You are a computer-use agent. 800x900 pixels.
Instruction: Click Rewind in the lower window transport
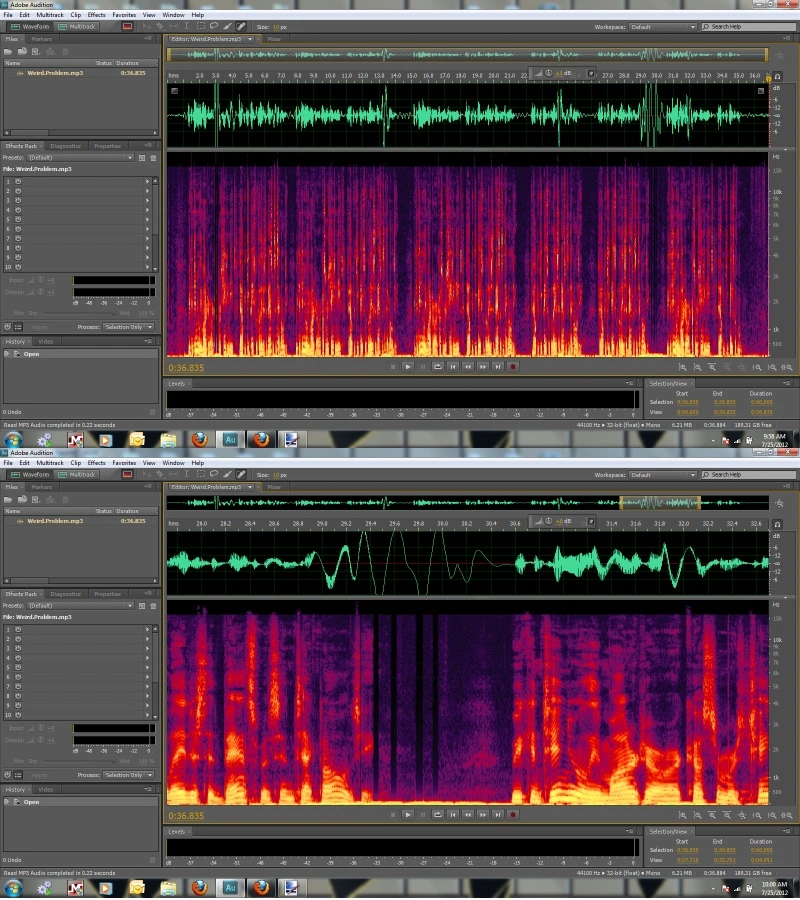(x=468, y=814)
